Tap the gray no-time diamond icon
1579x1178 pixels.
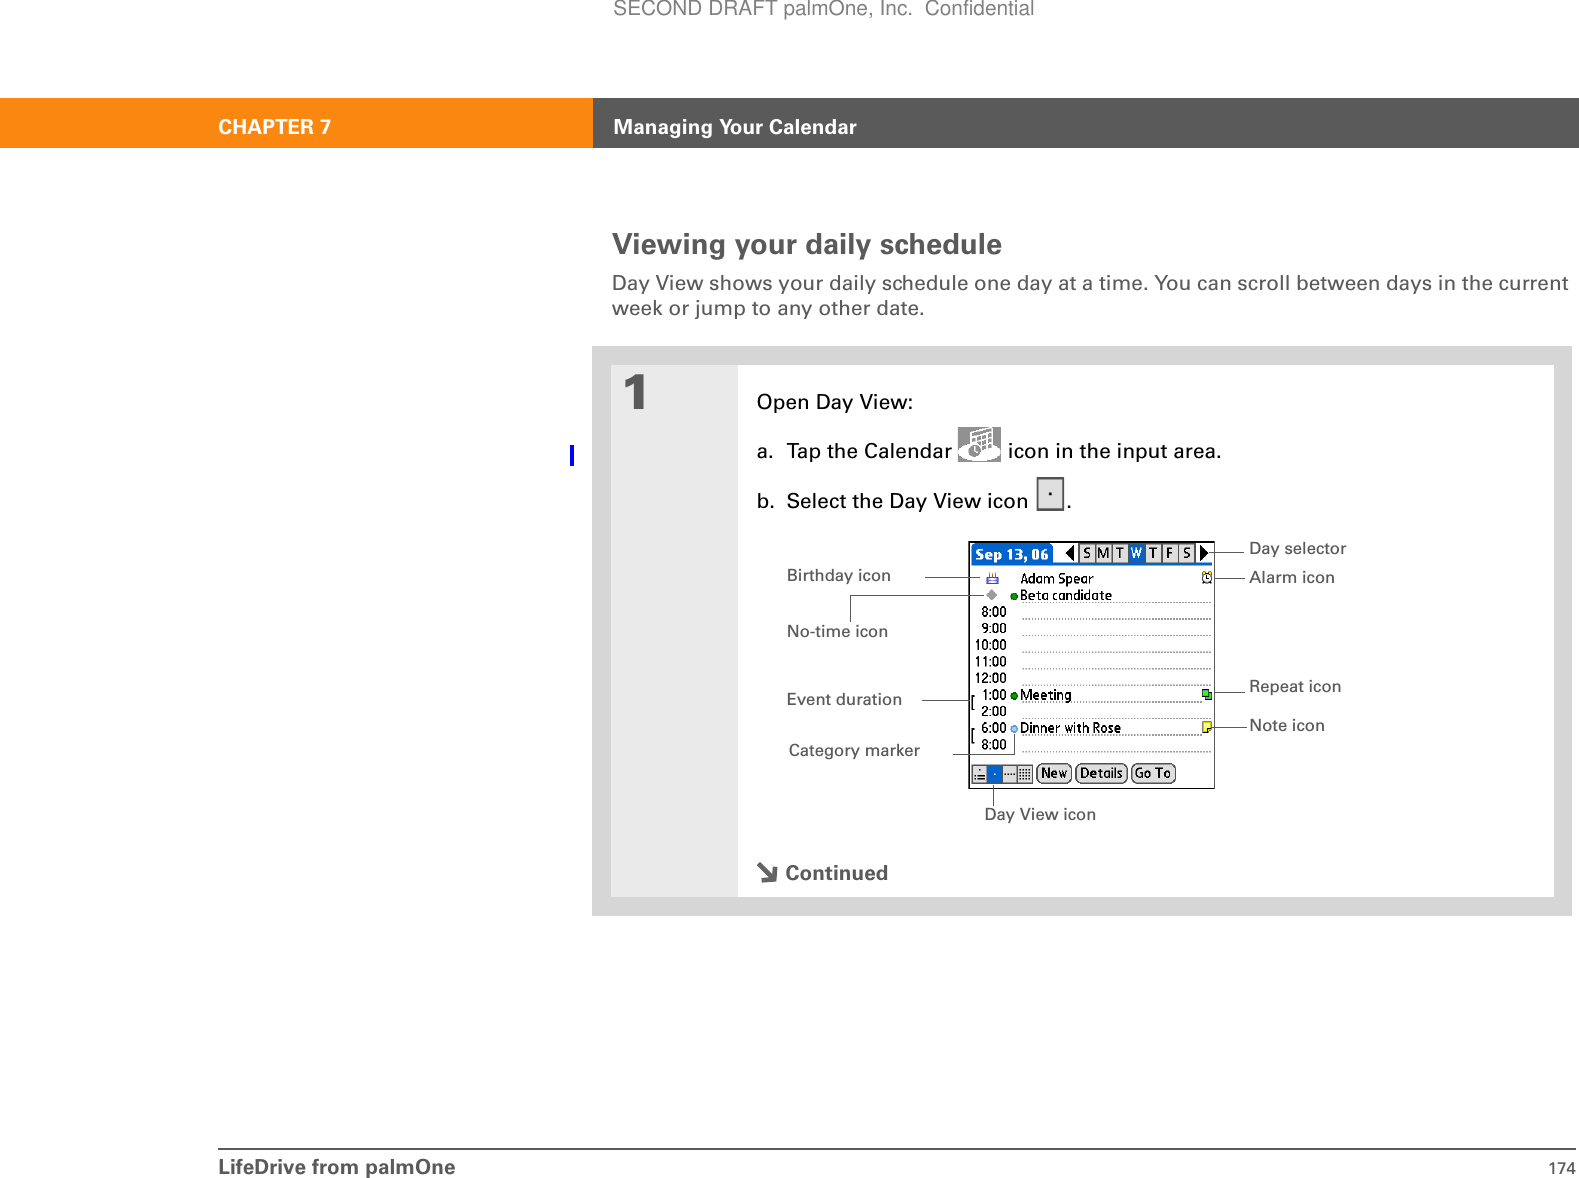coord(992,595)
